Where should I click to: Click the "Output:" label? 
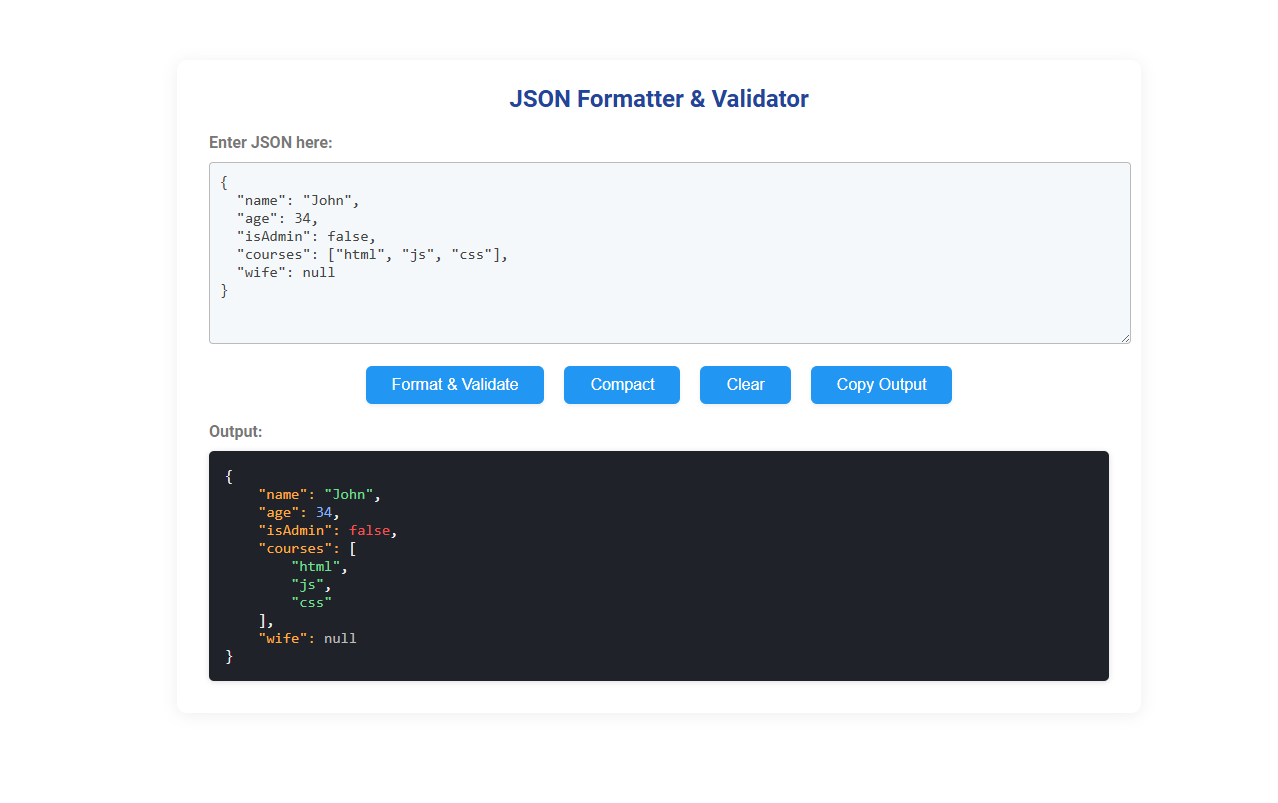pyautogui.click(x=236, y=431)
